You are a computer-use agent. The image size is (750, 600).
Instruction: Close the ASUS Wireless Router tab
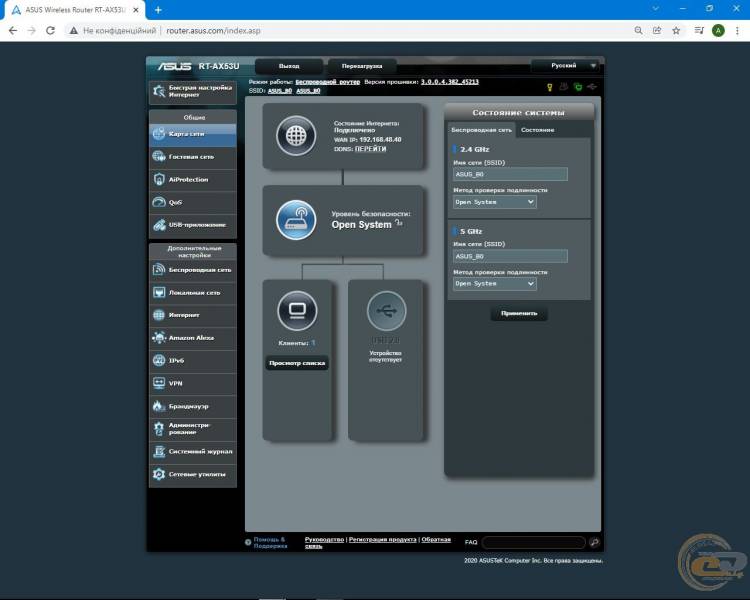coord(136,10)
